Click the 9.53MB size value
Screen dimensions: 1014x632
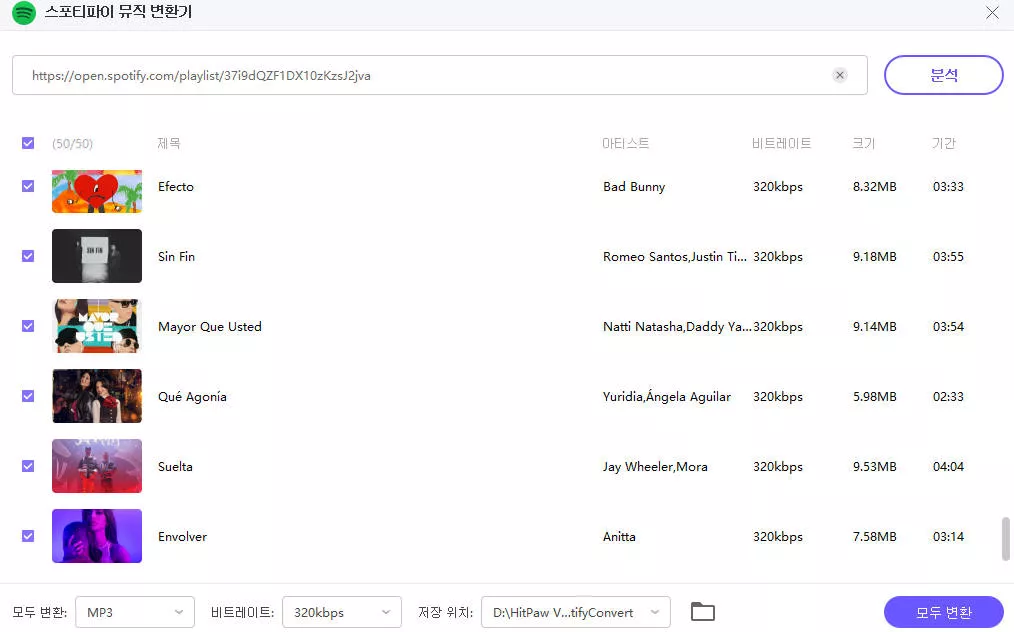(874, 466)
